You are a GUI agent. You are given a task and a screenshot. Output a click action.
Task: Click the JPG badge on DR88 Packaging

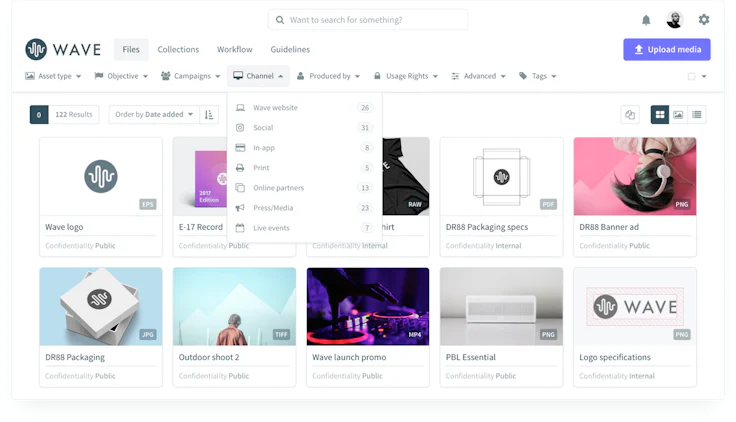click(148, 335)
